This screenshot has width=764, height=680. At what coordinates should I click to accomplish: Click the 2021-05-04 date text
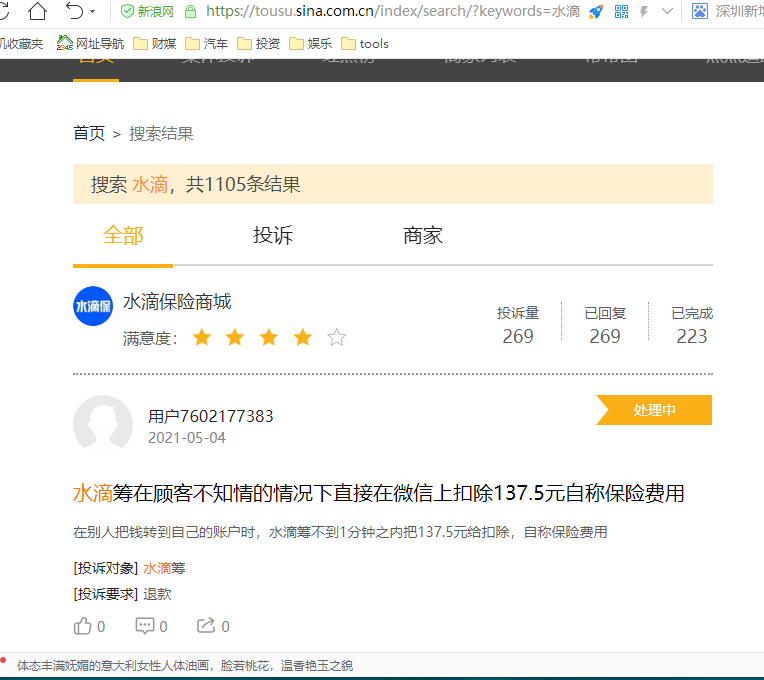click(187, 438)
